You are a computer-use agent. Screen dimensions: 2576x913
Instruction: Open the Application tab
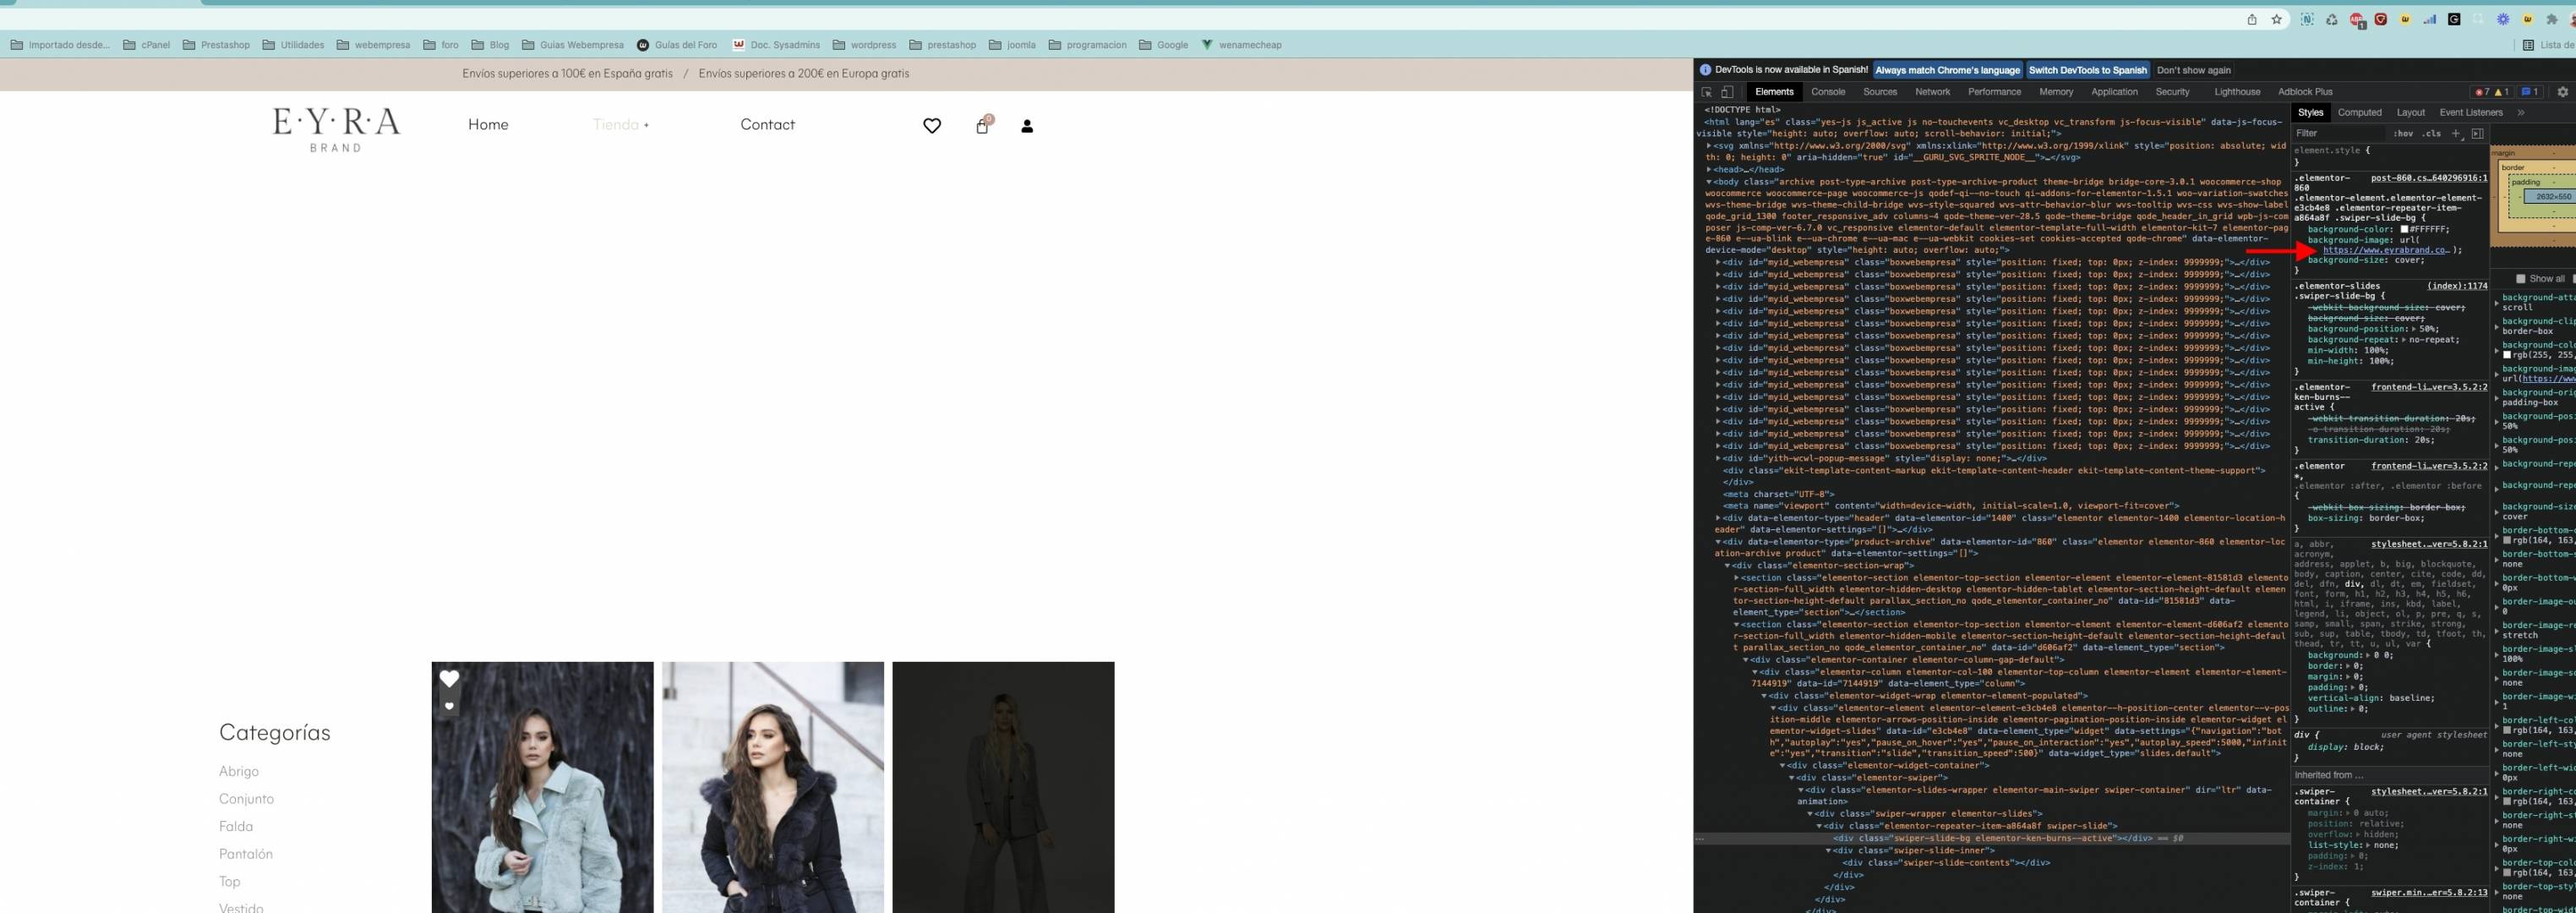click(x=2114, y=92)
